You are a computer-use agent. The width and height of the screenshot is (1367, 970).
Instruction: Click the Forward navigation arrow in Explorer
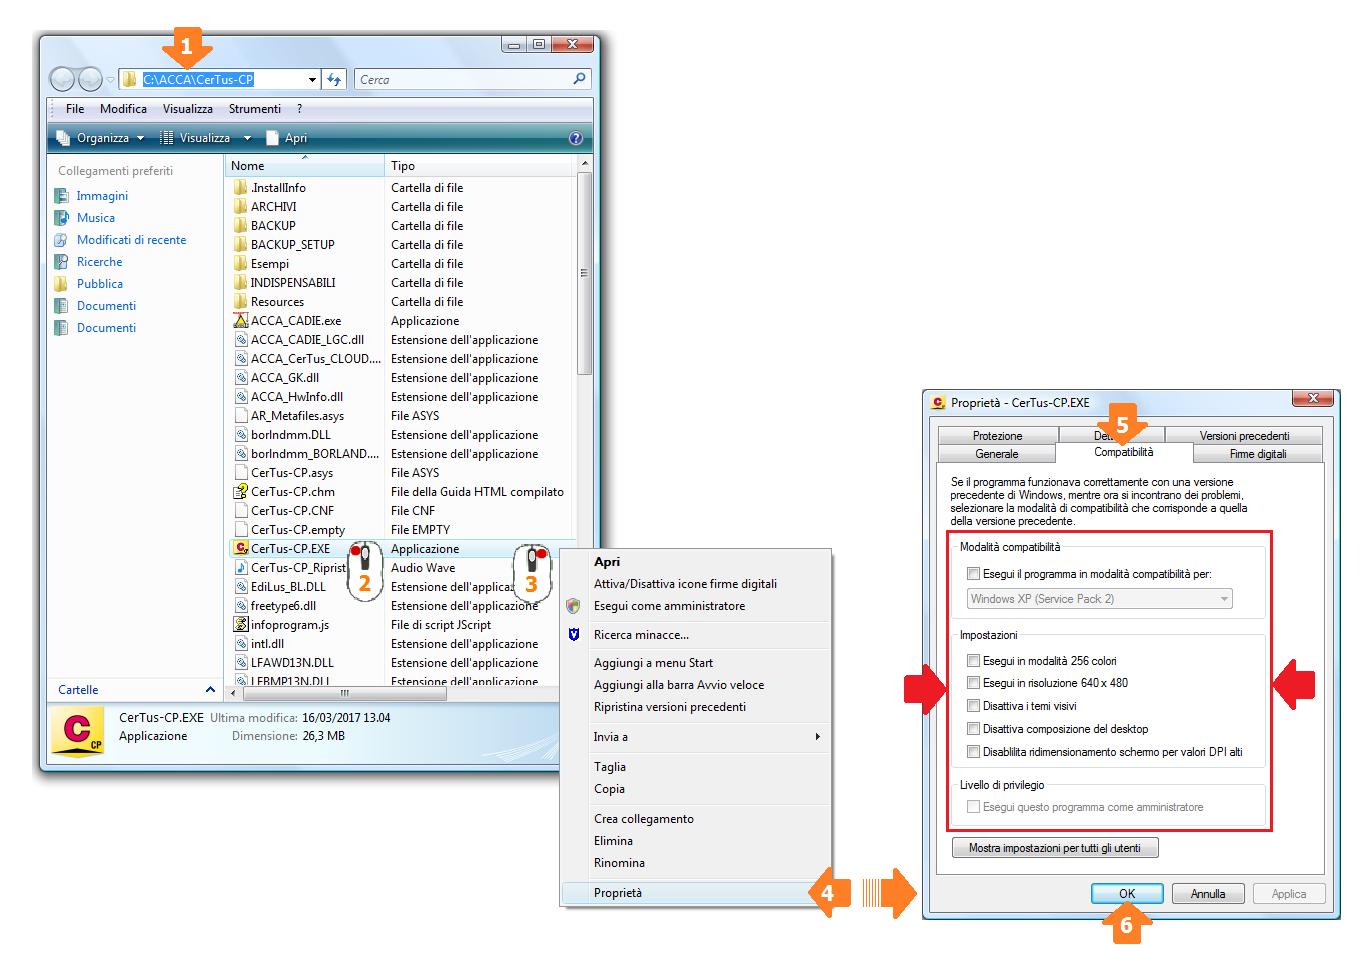pyautogui.click(x=90, y=79)
